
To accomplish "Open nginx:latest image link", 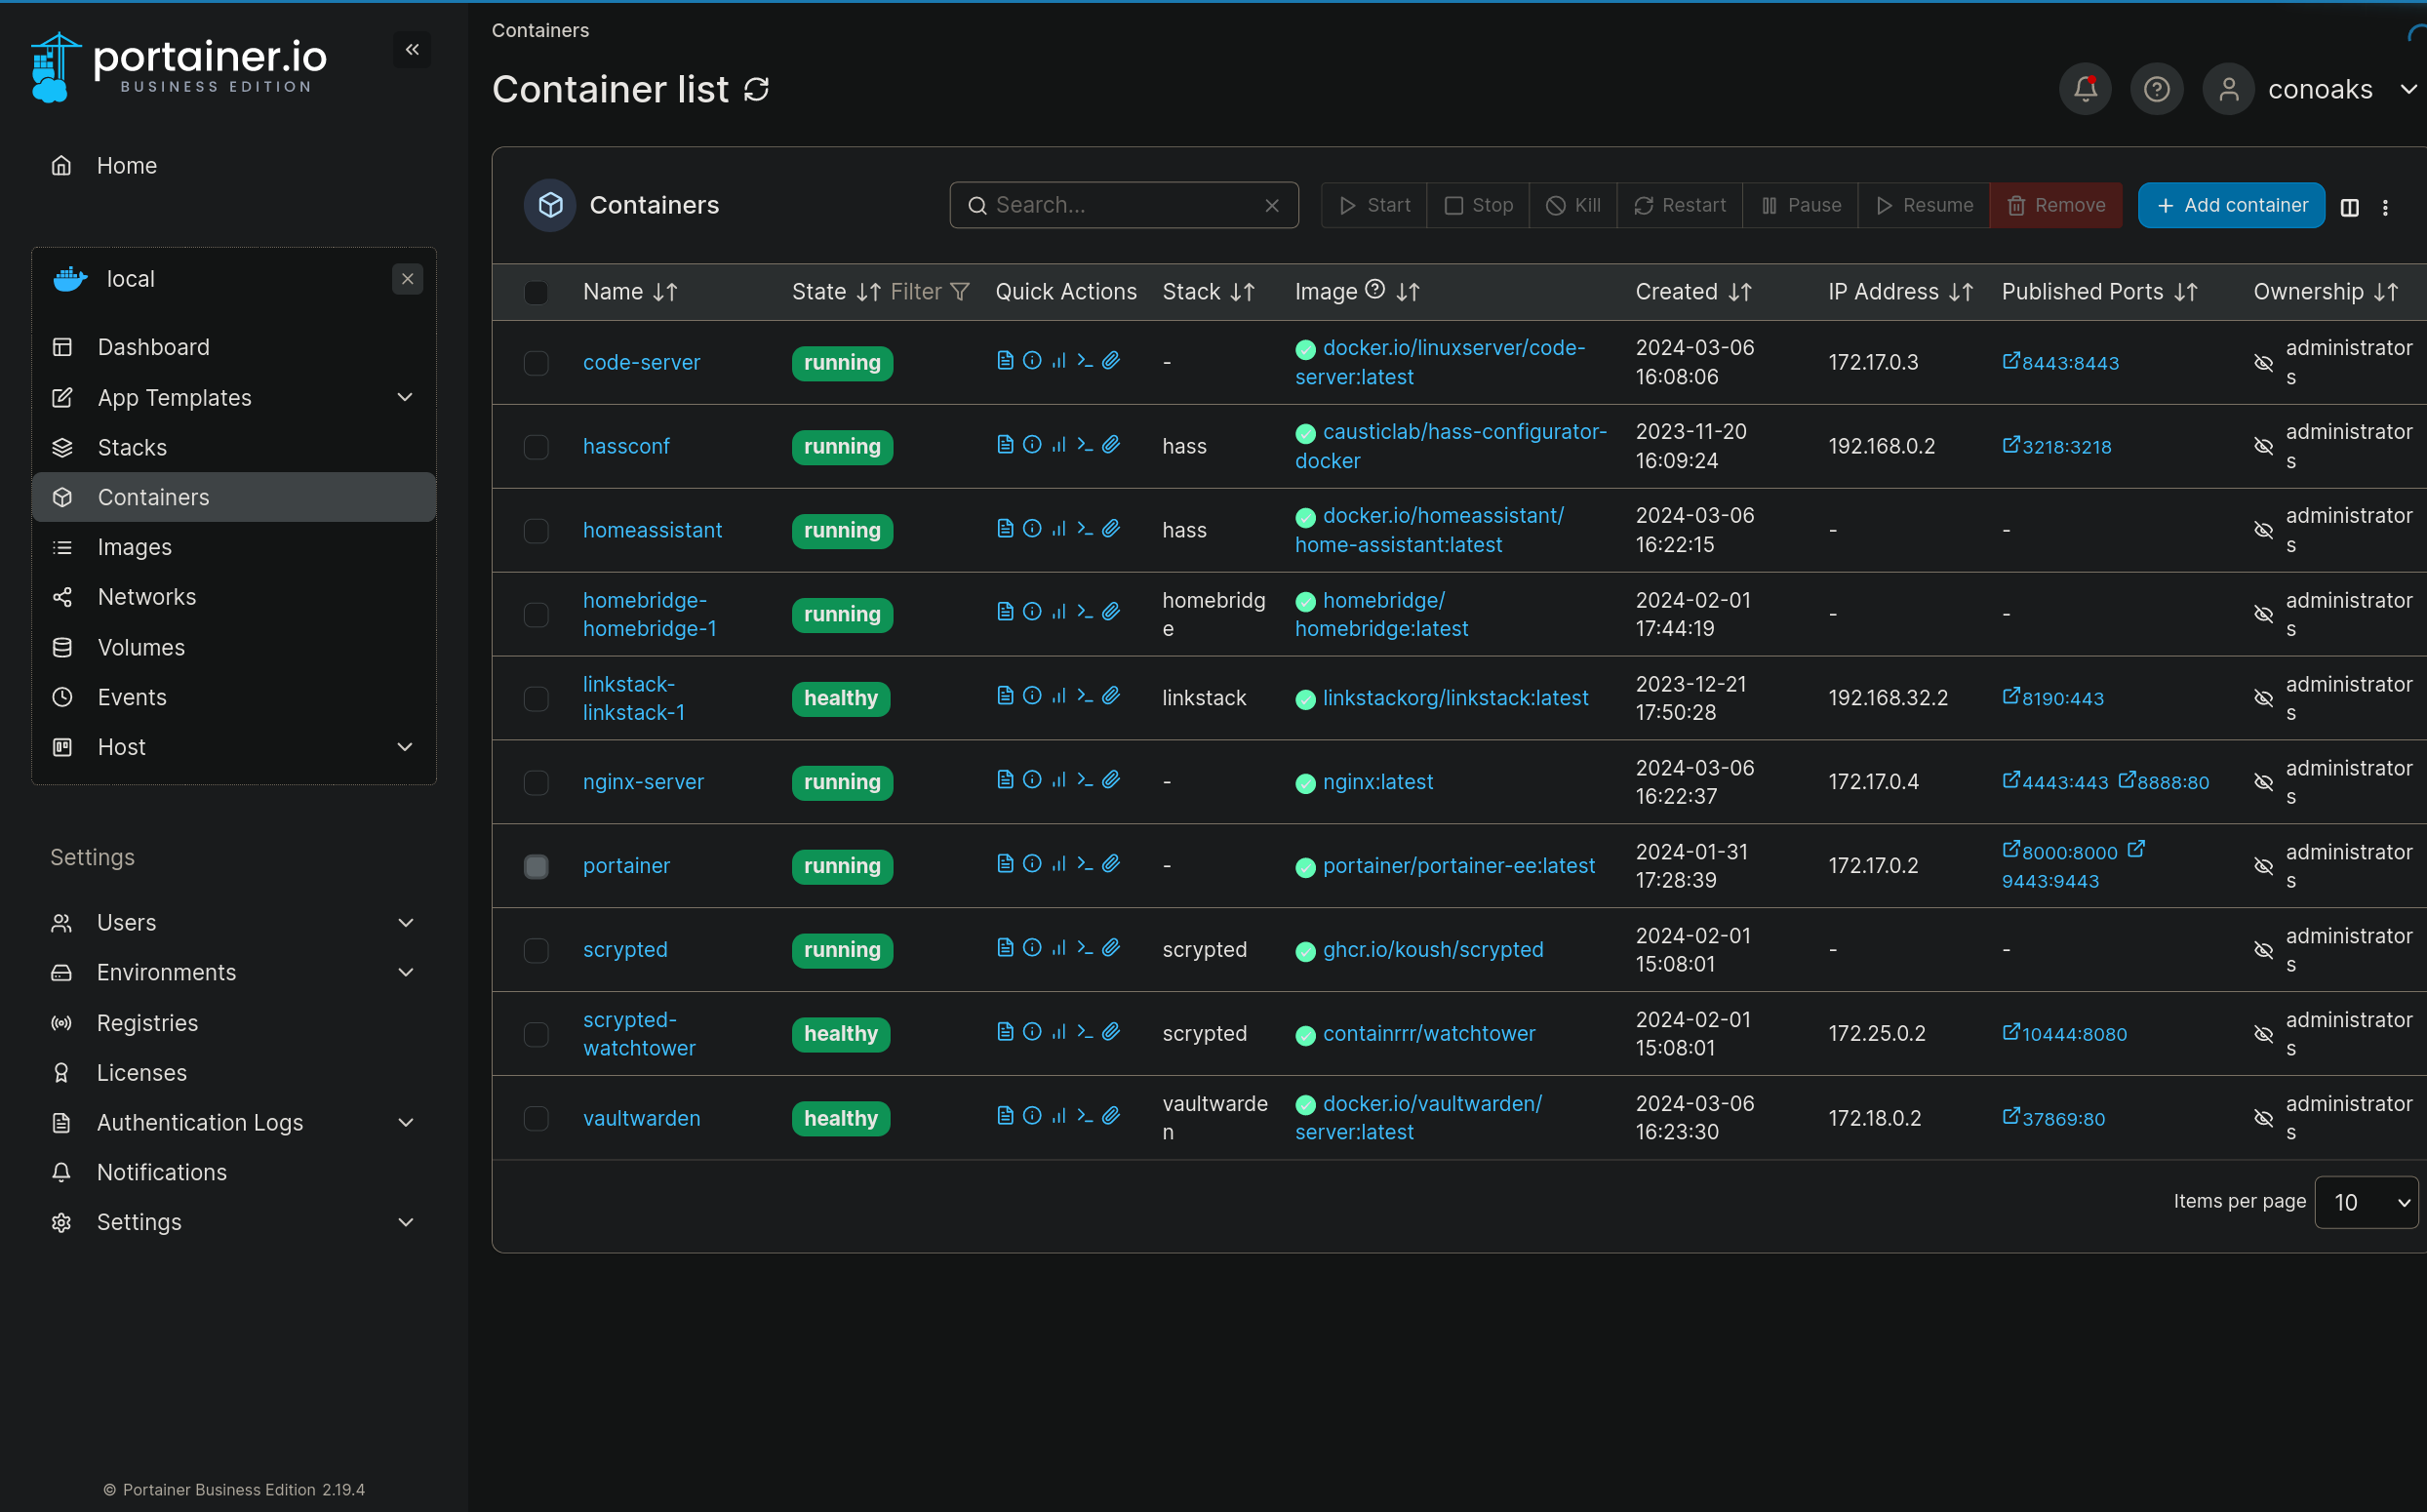I will pos(1377,782).
